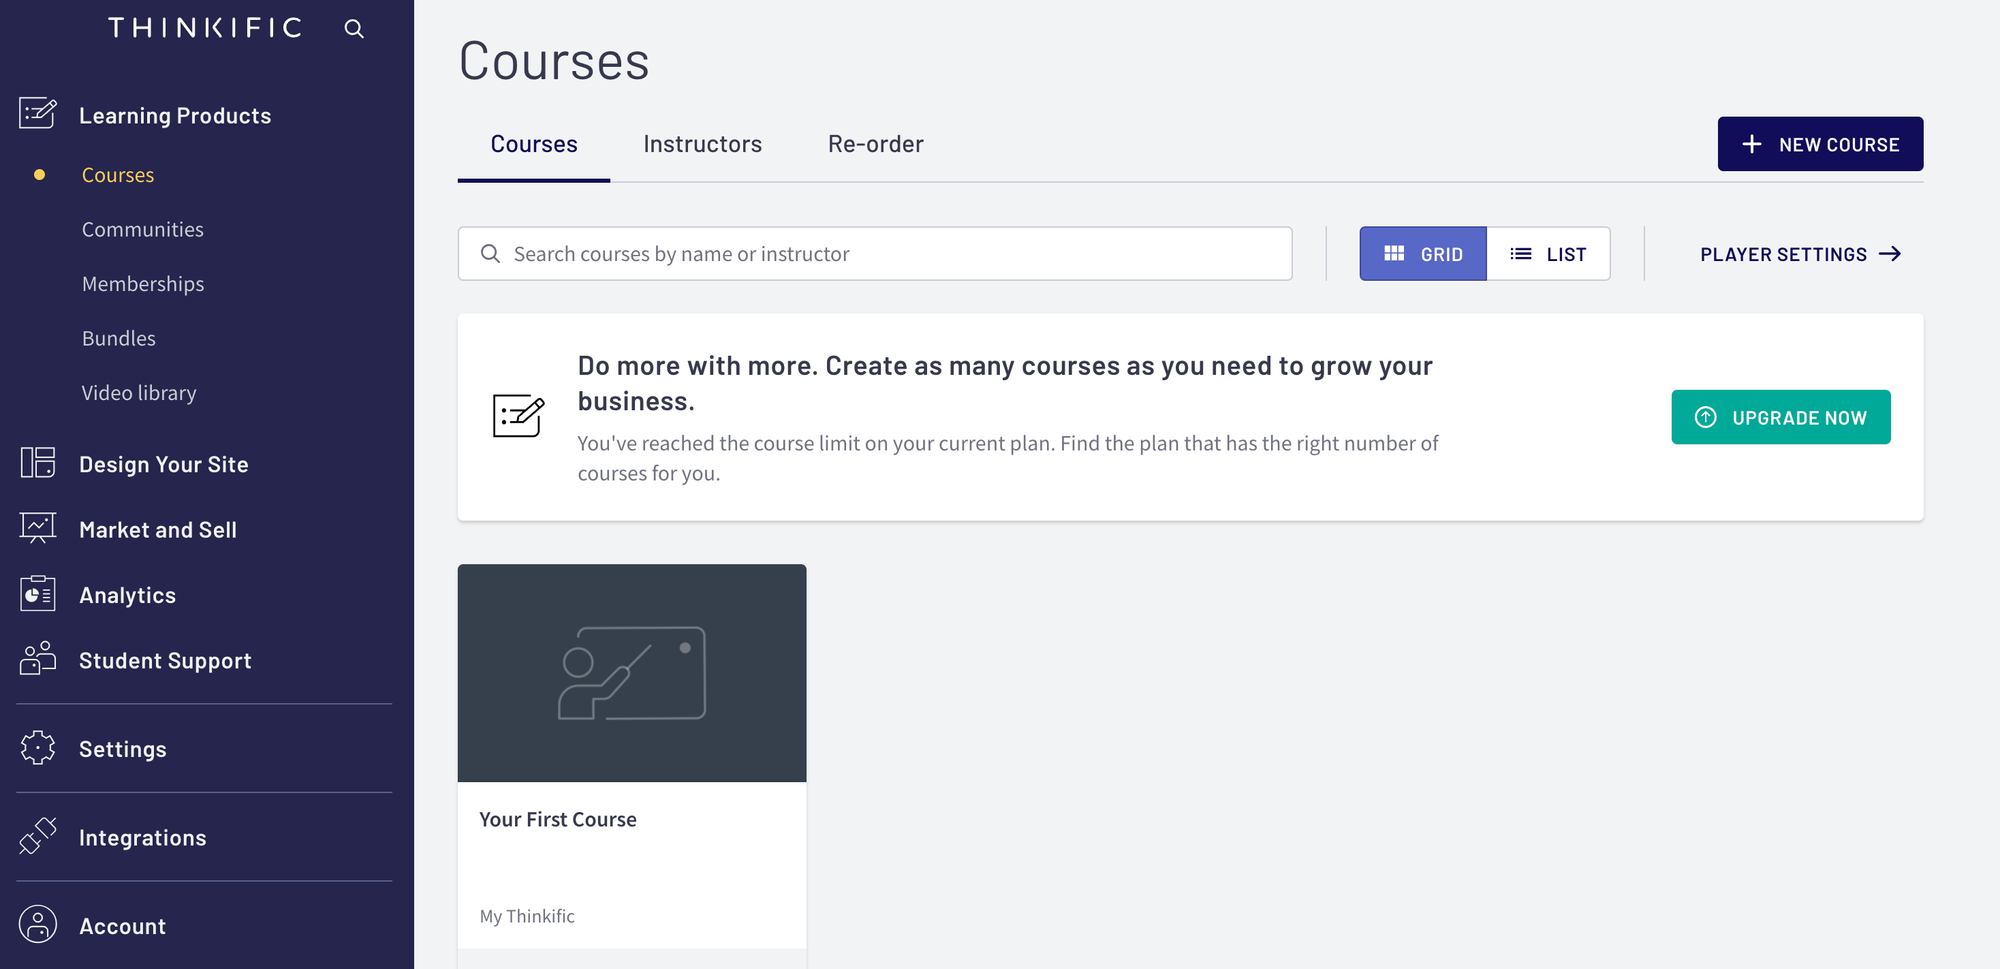
Task: Click the NEW COURSE button
Action: click(1820, 143)
